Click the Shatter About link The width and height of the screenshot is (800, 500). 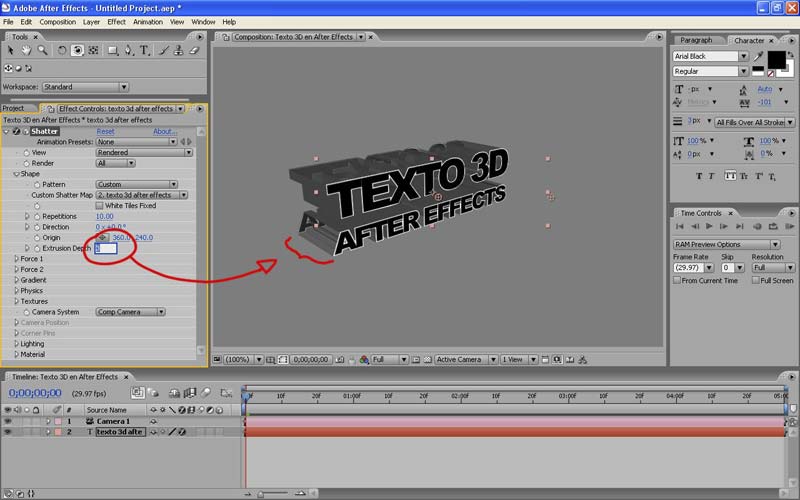click(165, 131)
